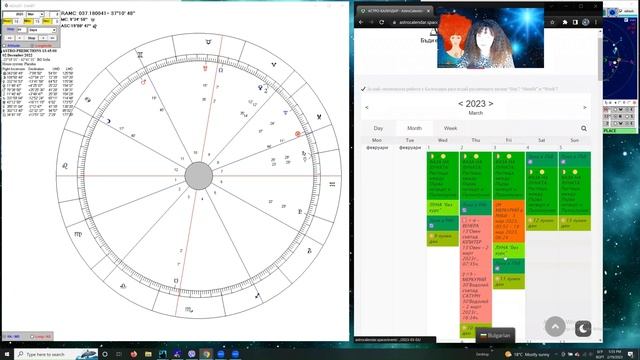Image resolution: width=640 pixels, height=360 pixels.
Task: Click the fast-backward << button
Action: (10, 38)
